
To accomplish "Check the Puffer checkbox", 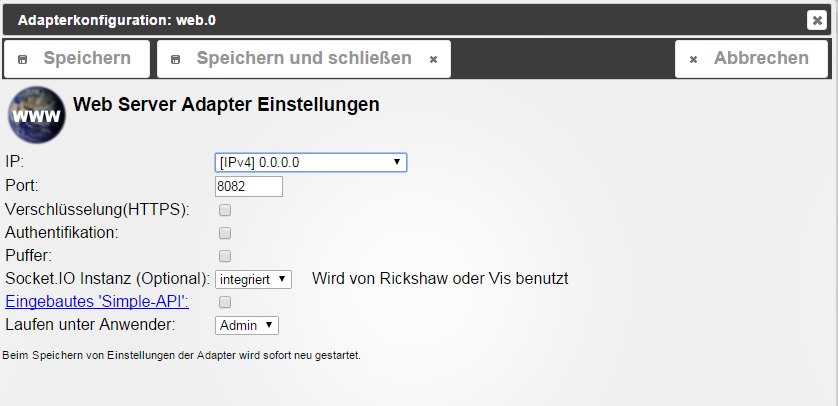I will point(225,256).
